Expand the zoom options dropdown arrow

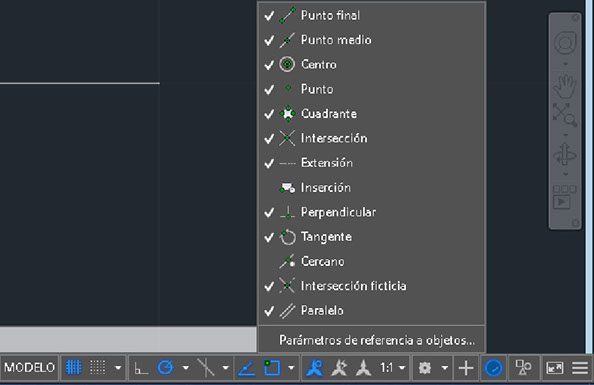pyautogui.click(x=565, y=135)
